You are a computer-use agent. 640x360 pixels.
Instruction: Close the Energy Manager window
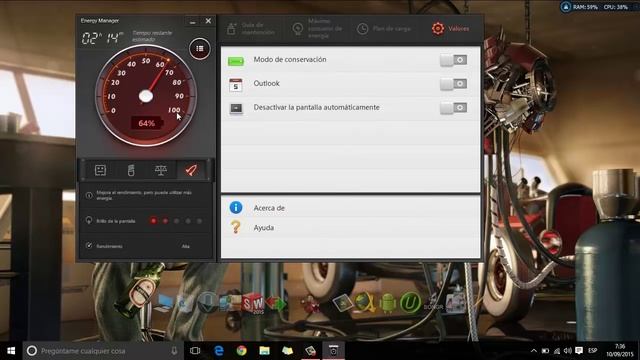click(x=208, y=21)
